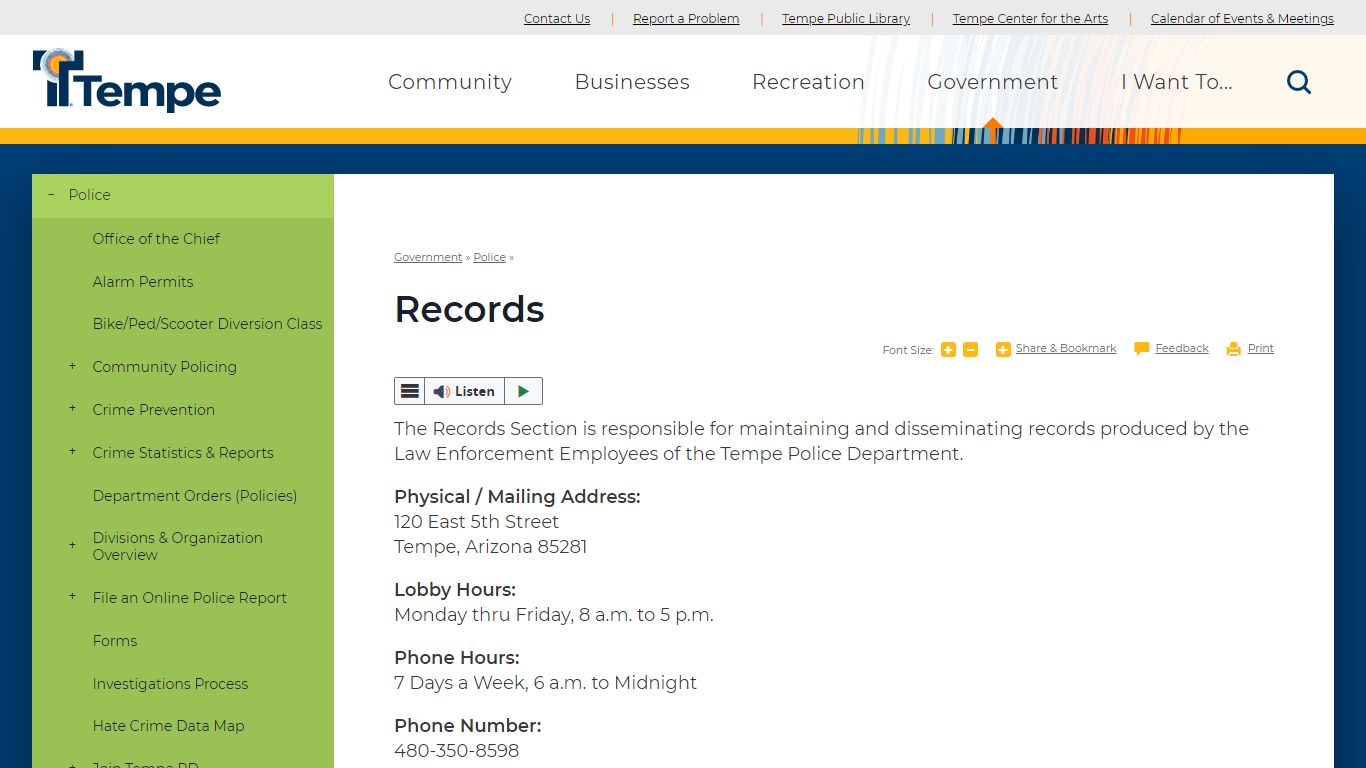The width and height of the screenshot is (1366, 768).
Task: Expand Crime Statistics & Reports submenu
Action: pos(72,452)
